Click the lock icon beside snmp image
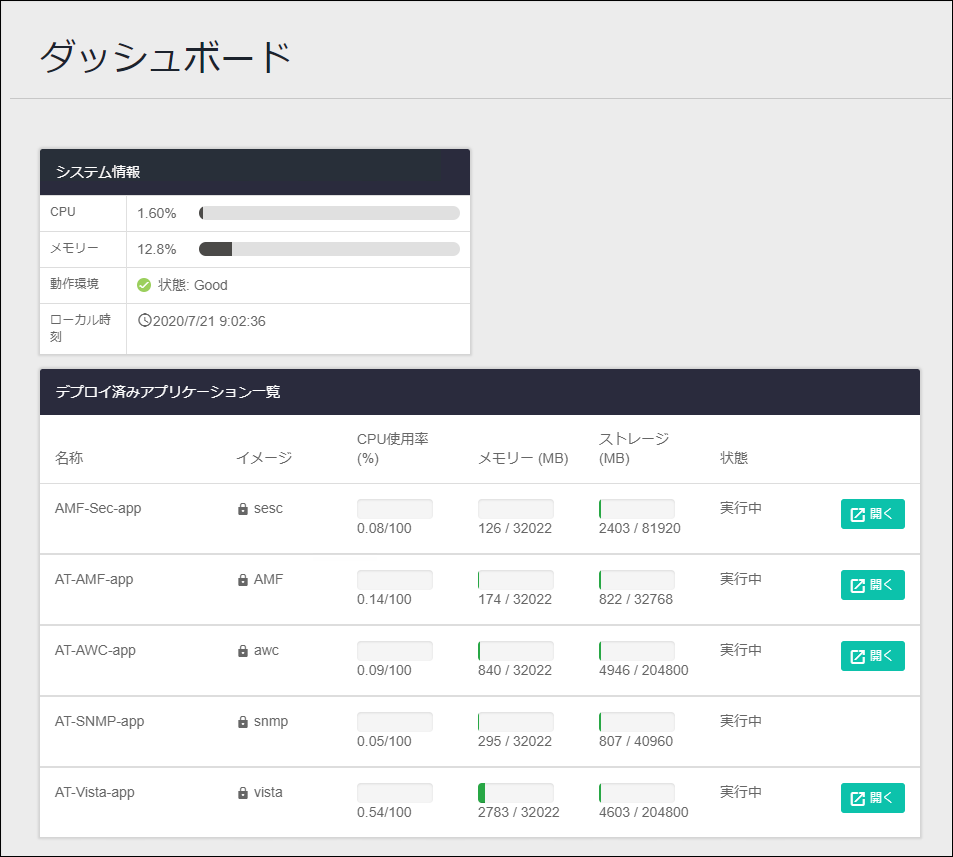953x857 pixels. pos(243,722)
